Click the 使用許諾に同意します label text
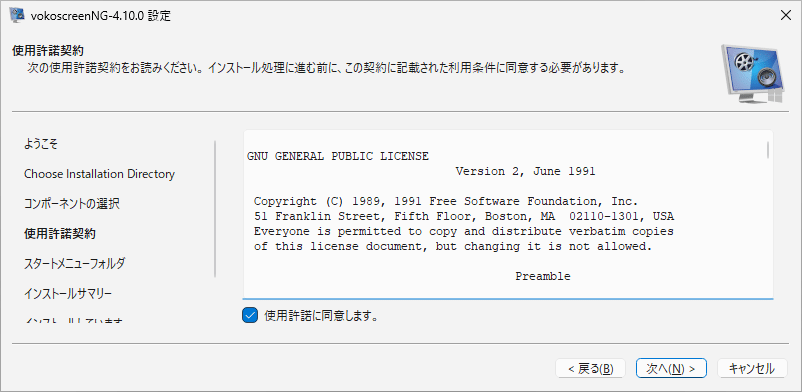The height and width of the screenshot is (392, 802). (322, 316)
